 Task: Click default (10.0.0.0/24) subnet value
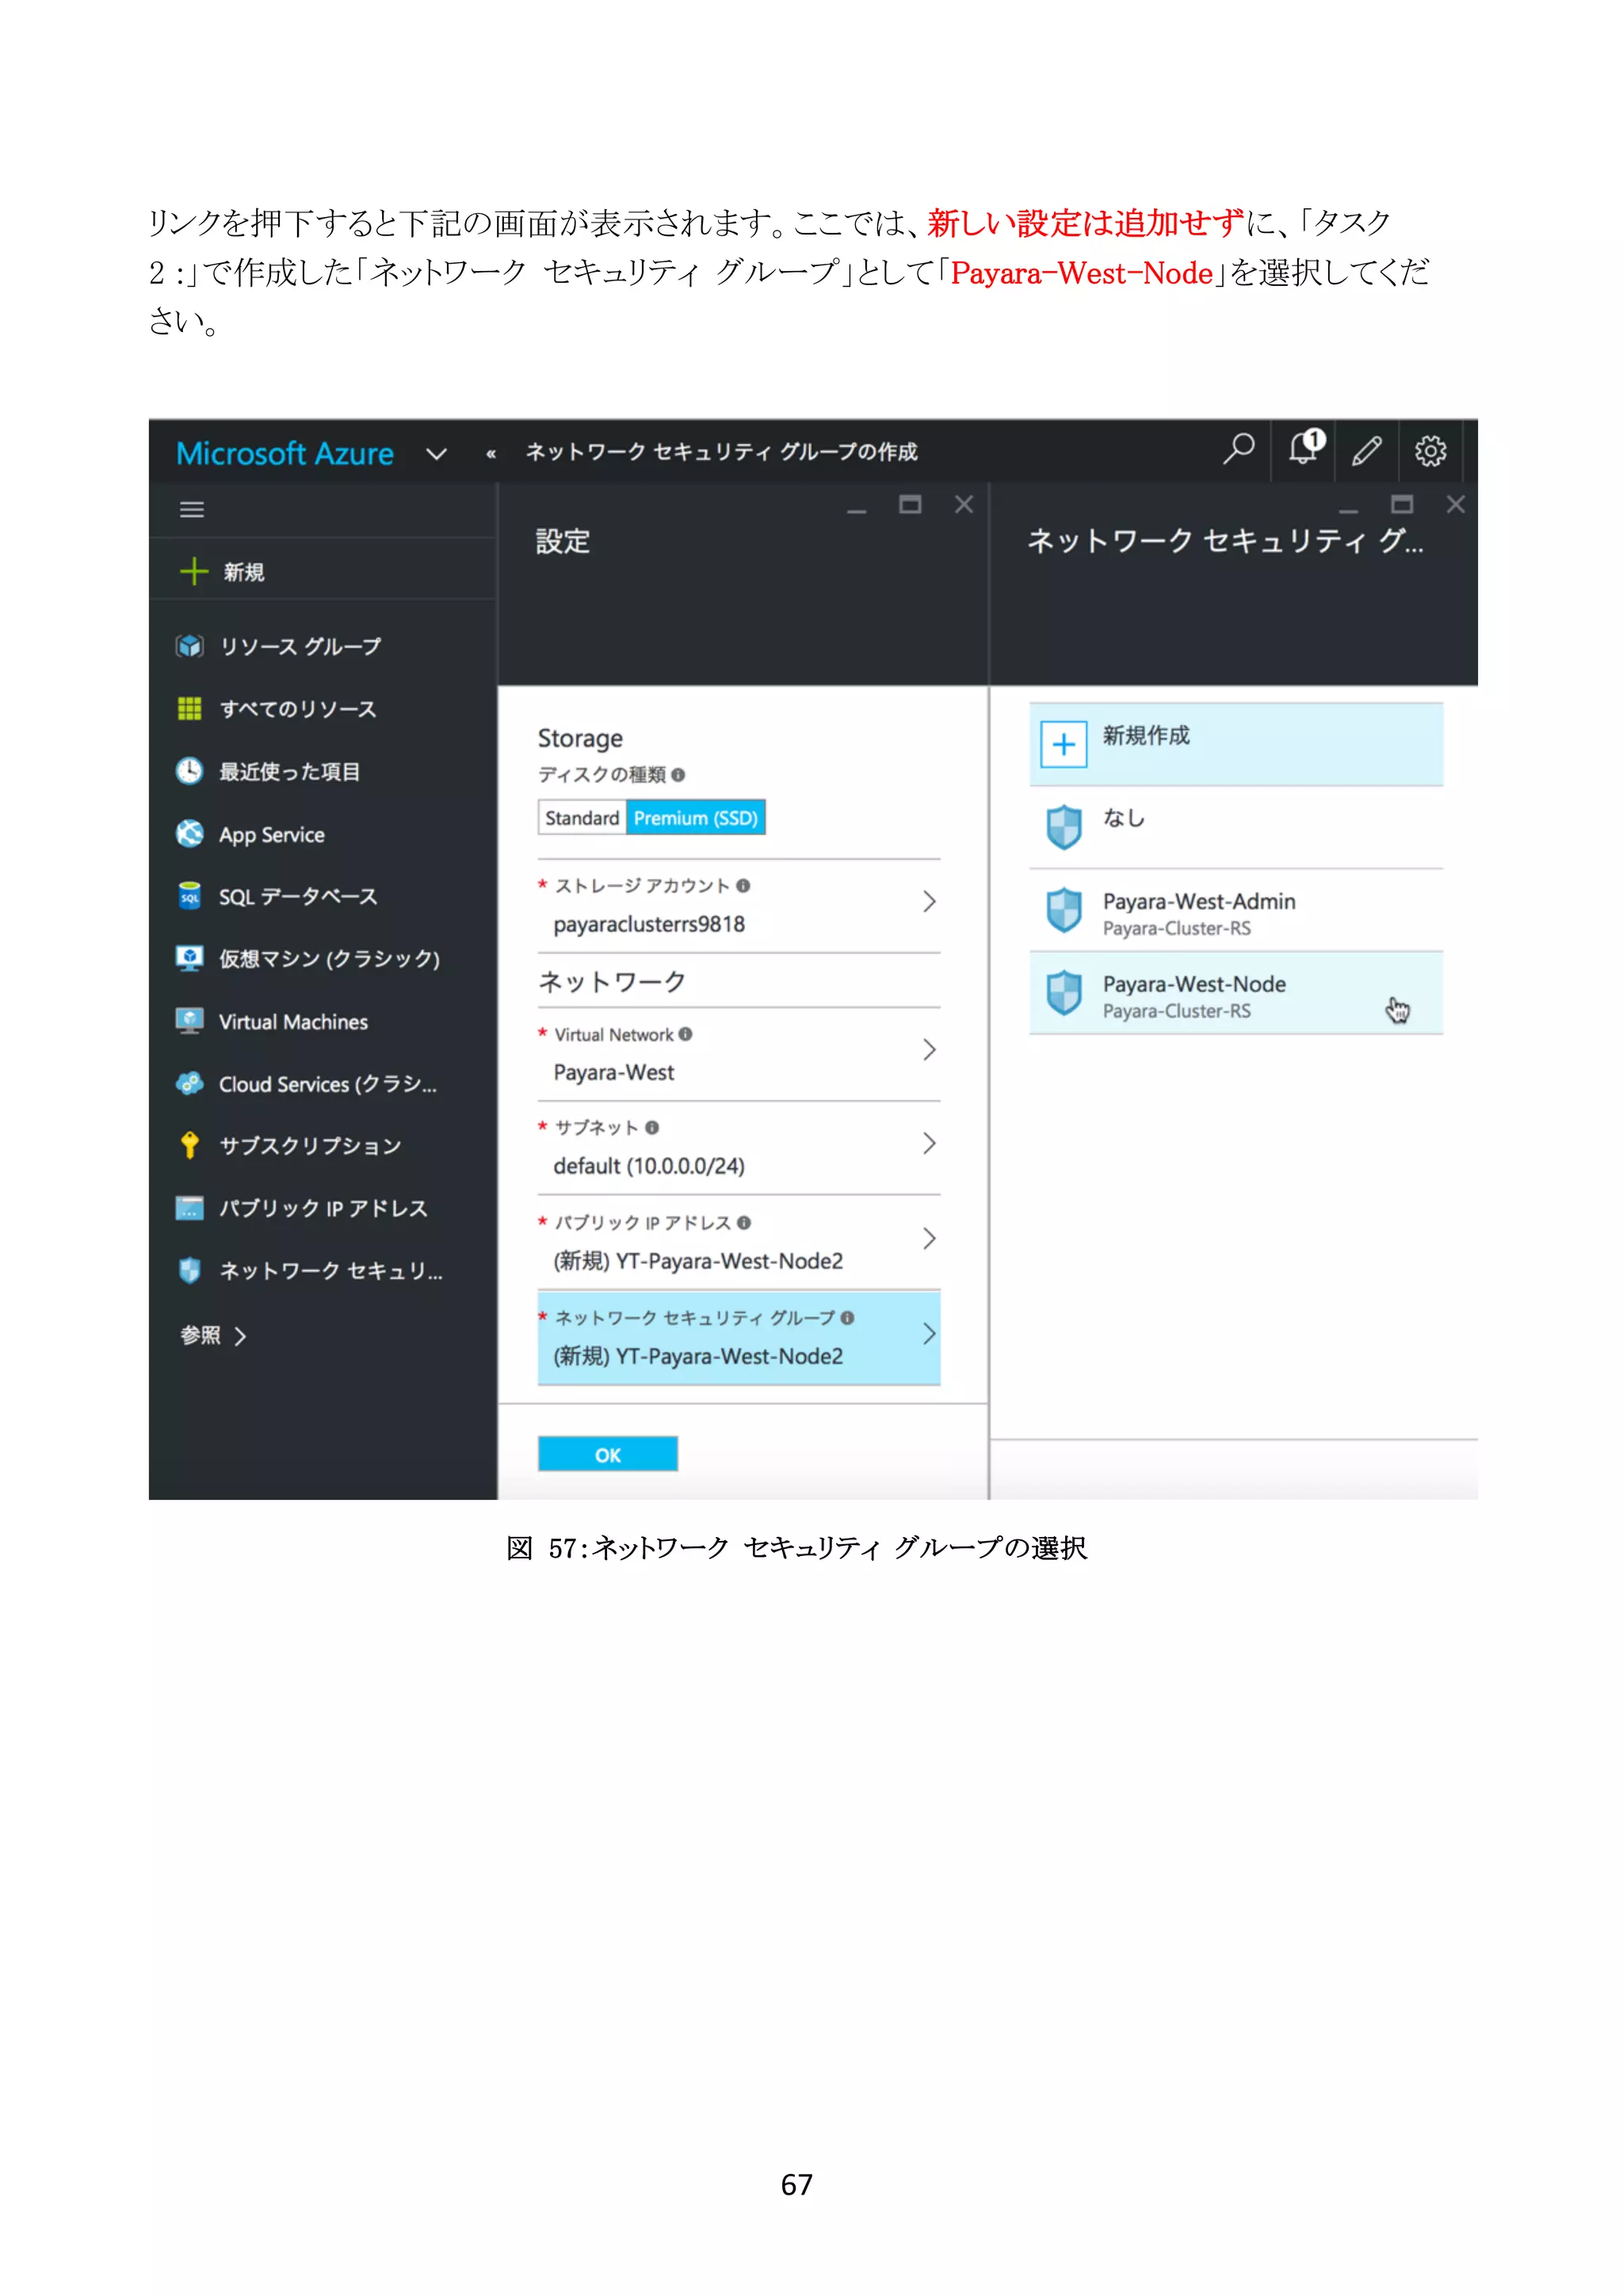coord(649,1167)
